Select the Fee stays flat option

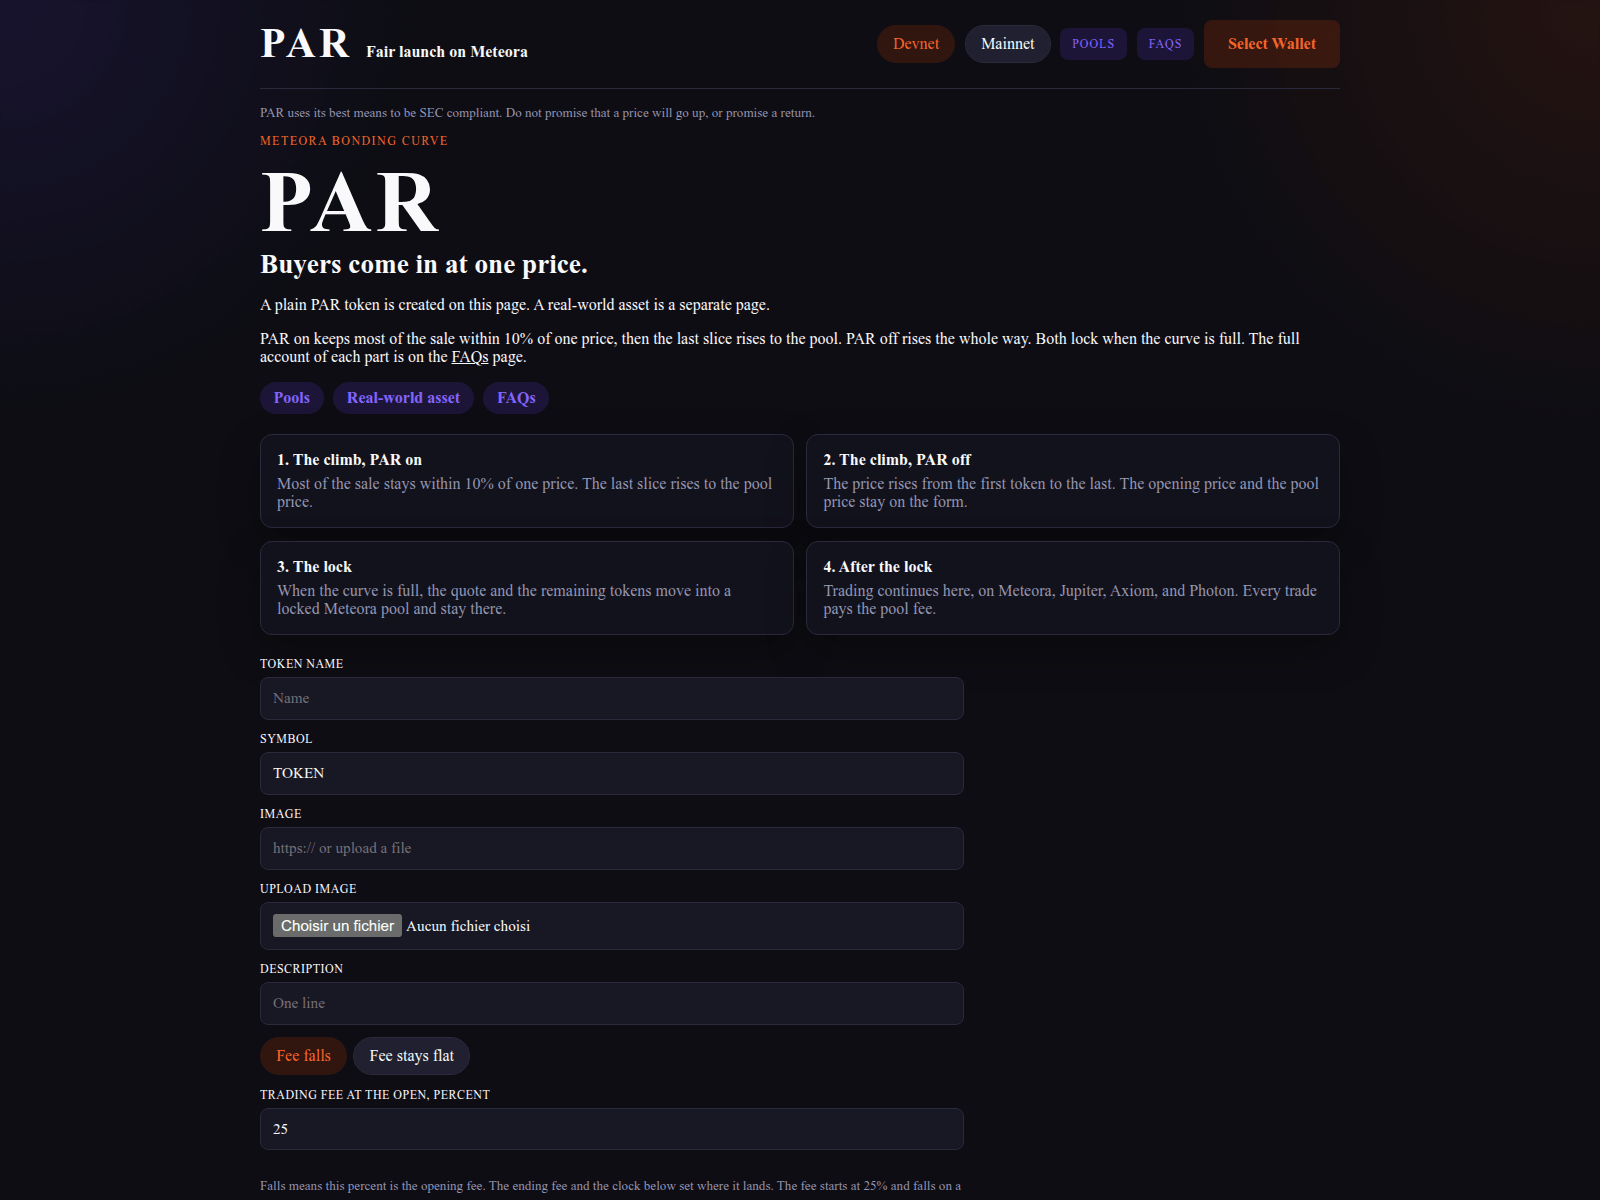tap(411, 1056)
